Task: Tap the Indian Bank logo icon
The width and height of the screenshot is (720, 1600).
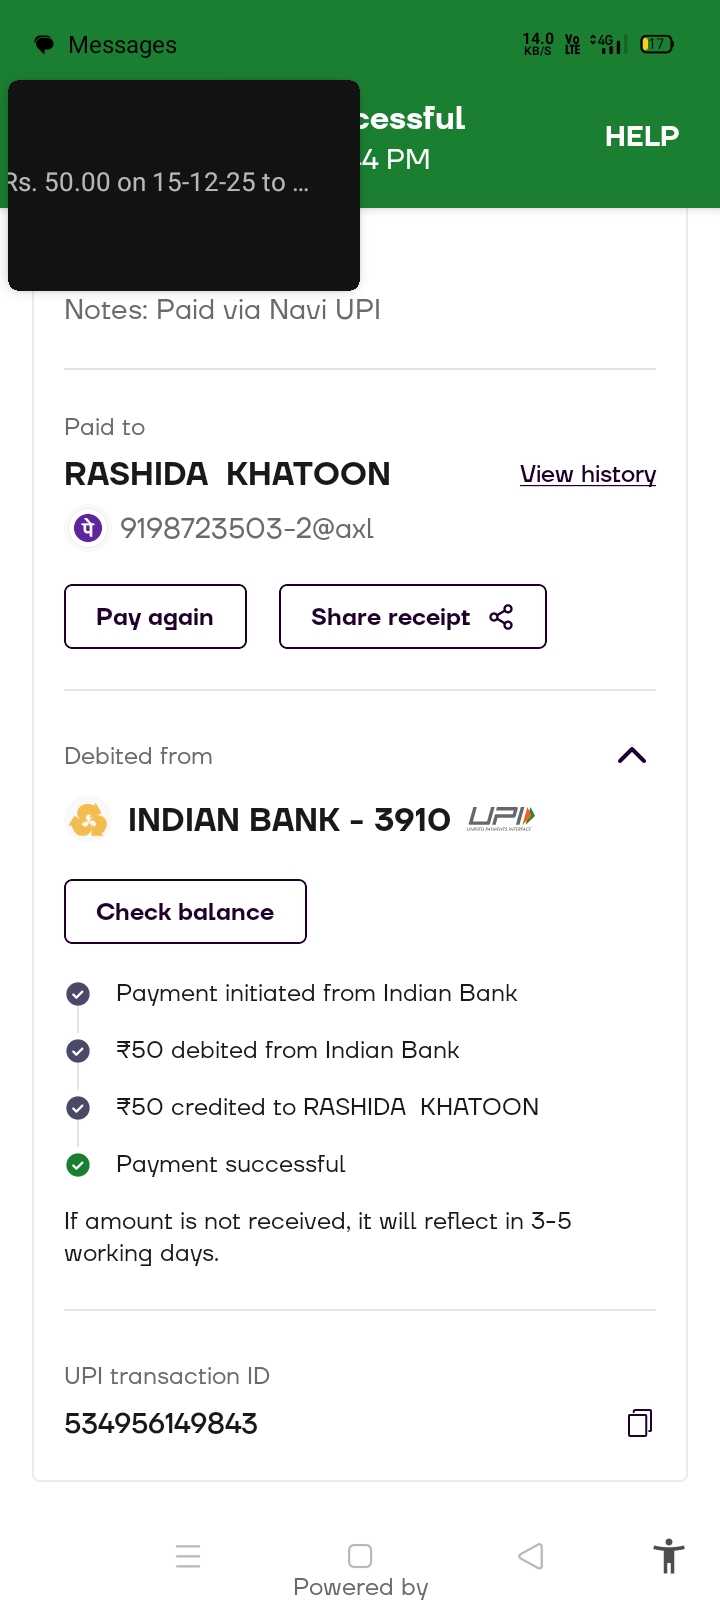Action: pos(88,820)
